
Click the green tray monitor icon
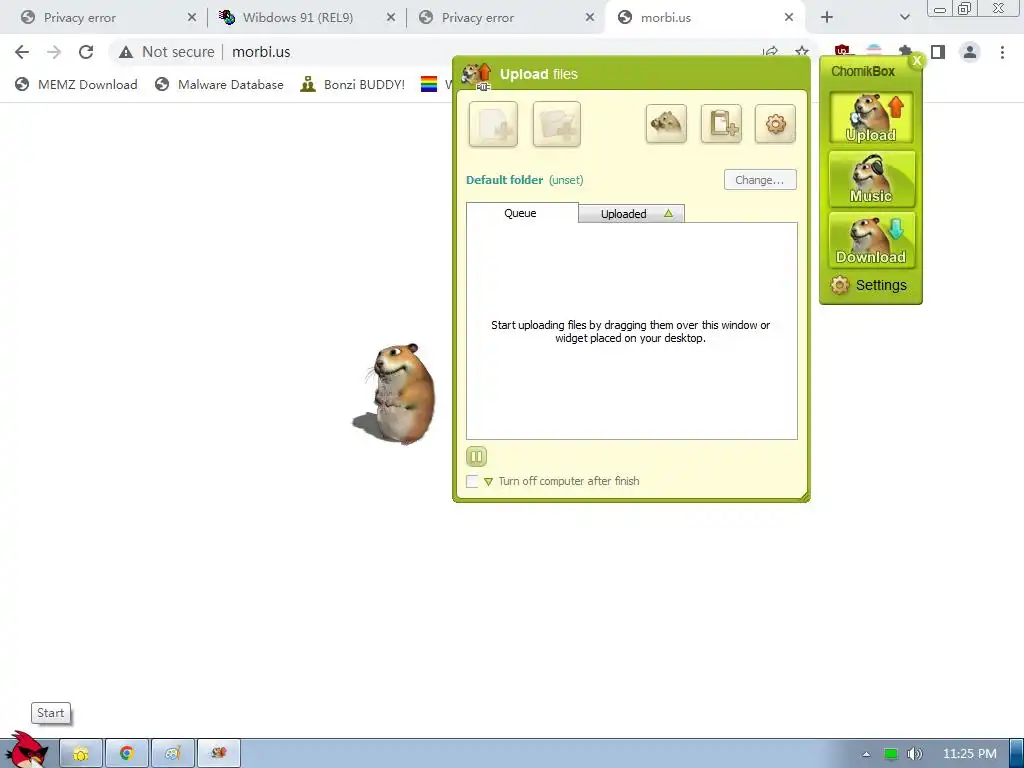coord(891,754)
